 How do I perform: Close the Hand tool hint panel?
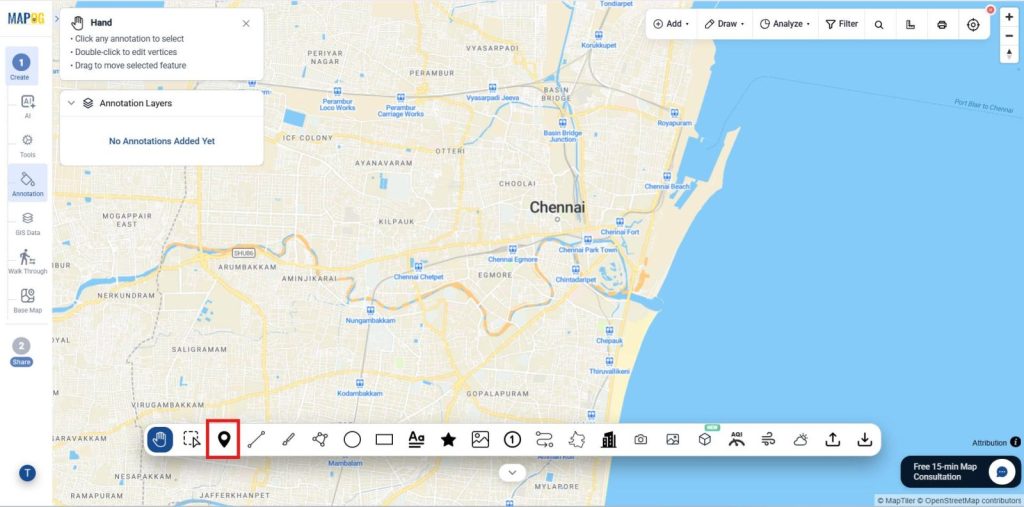pos(246,24)
